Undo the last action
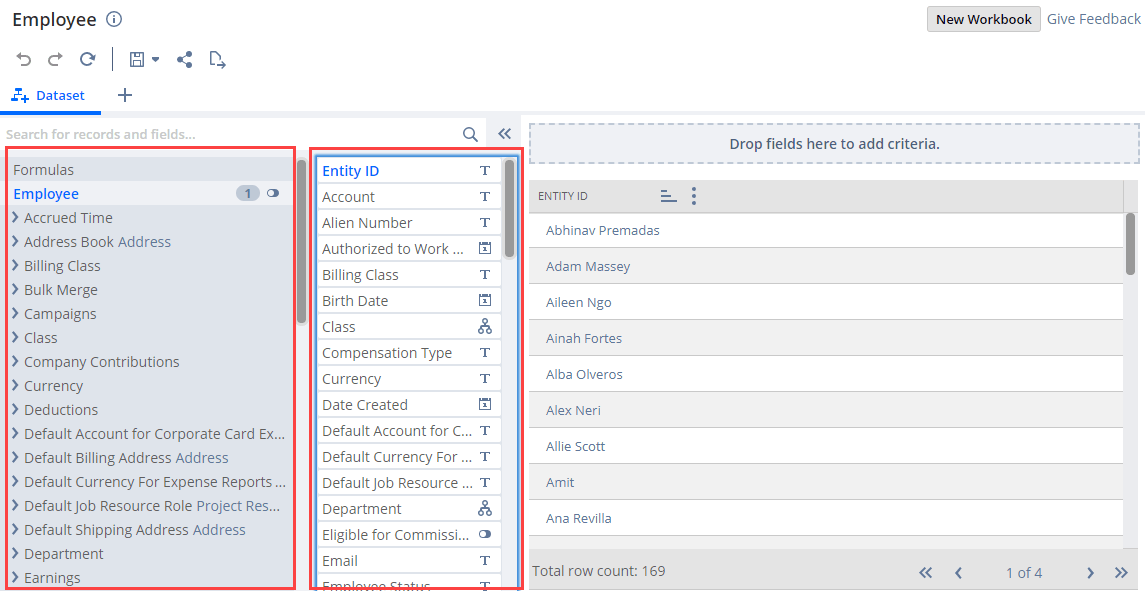 (x=23, y=59)
